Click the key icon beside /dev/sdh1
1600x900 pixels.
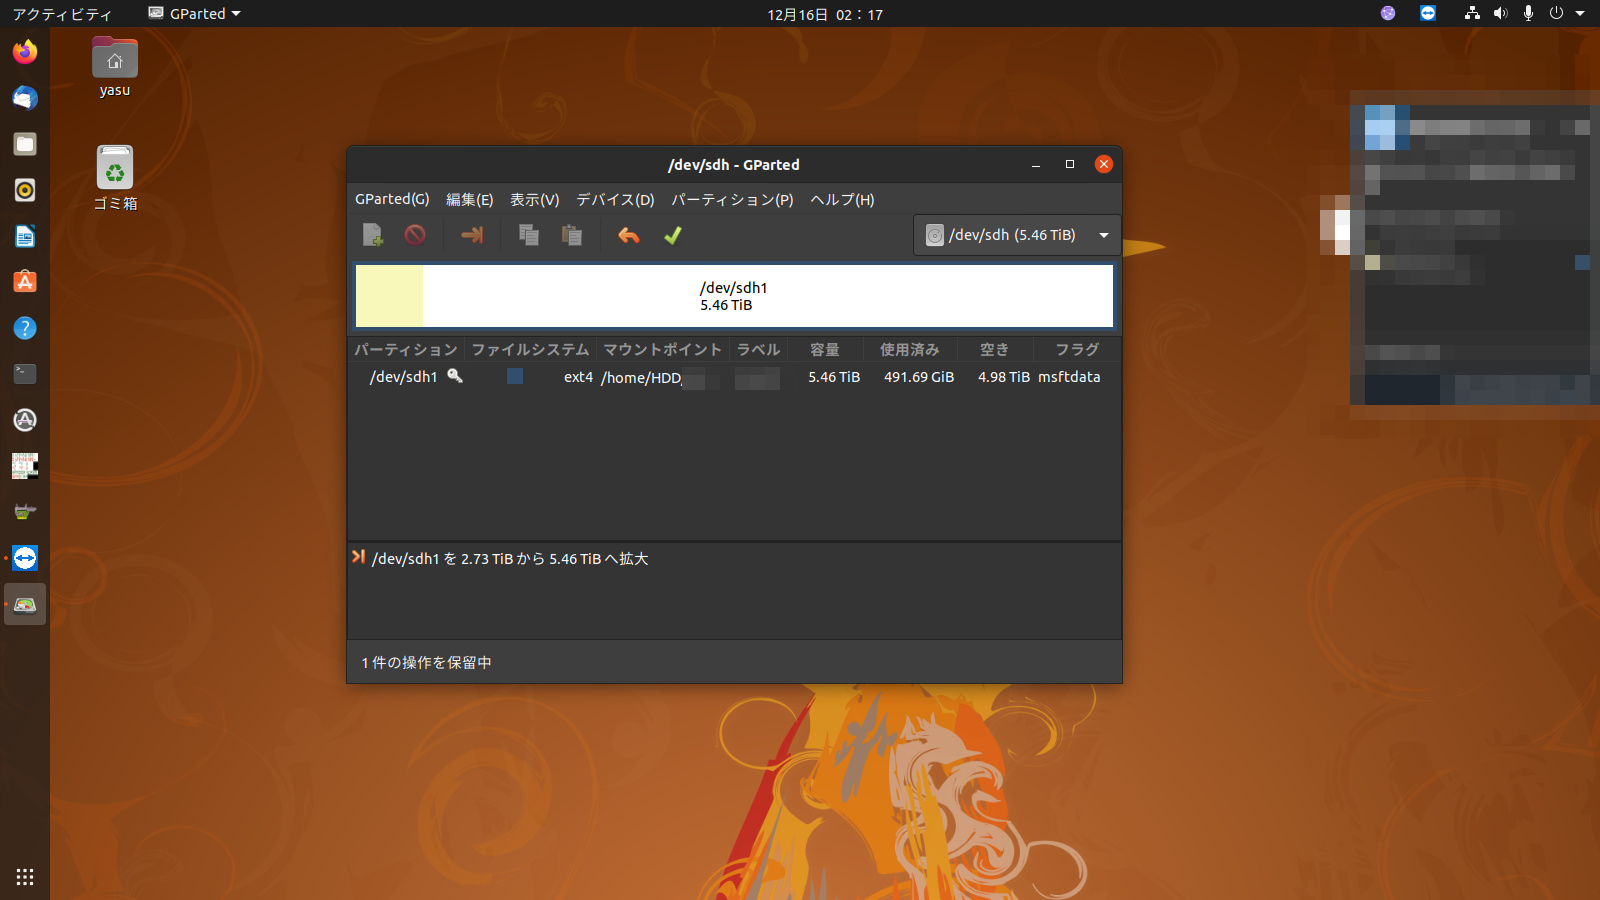coord(455,376)
